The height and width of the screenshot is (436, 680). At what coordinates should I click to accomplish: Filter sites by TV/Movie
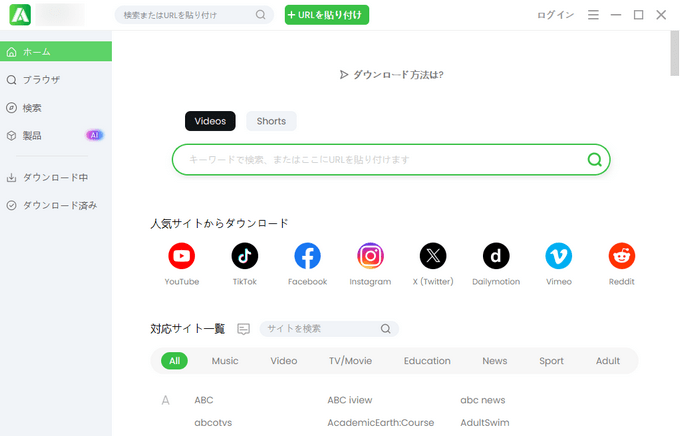[350, 361]
